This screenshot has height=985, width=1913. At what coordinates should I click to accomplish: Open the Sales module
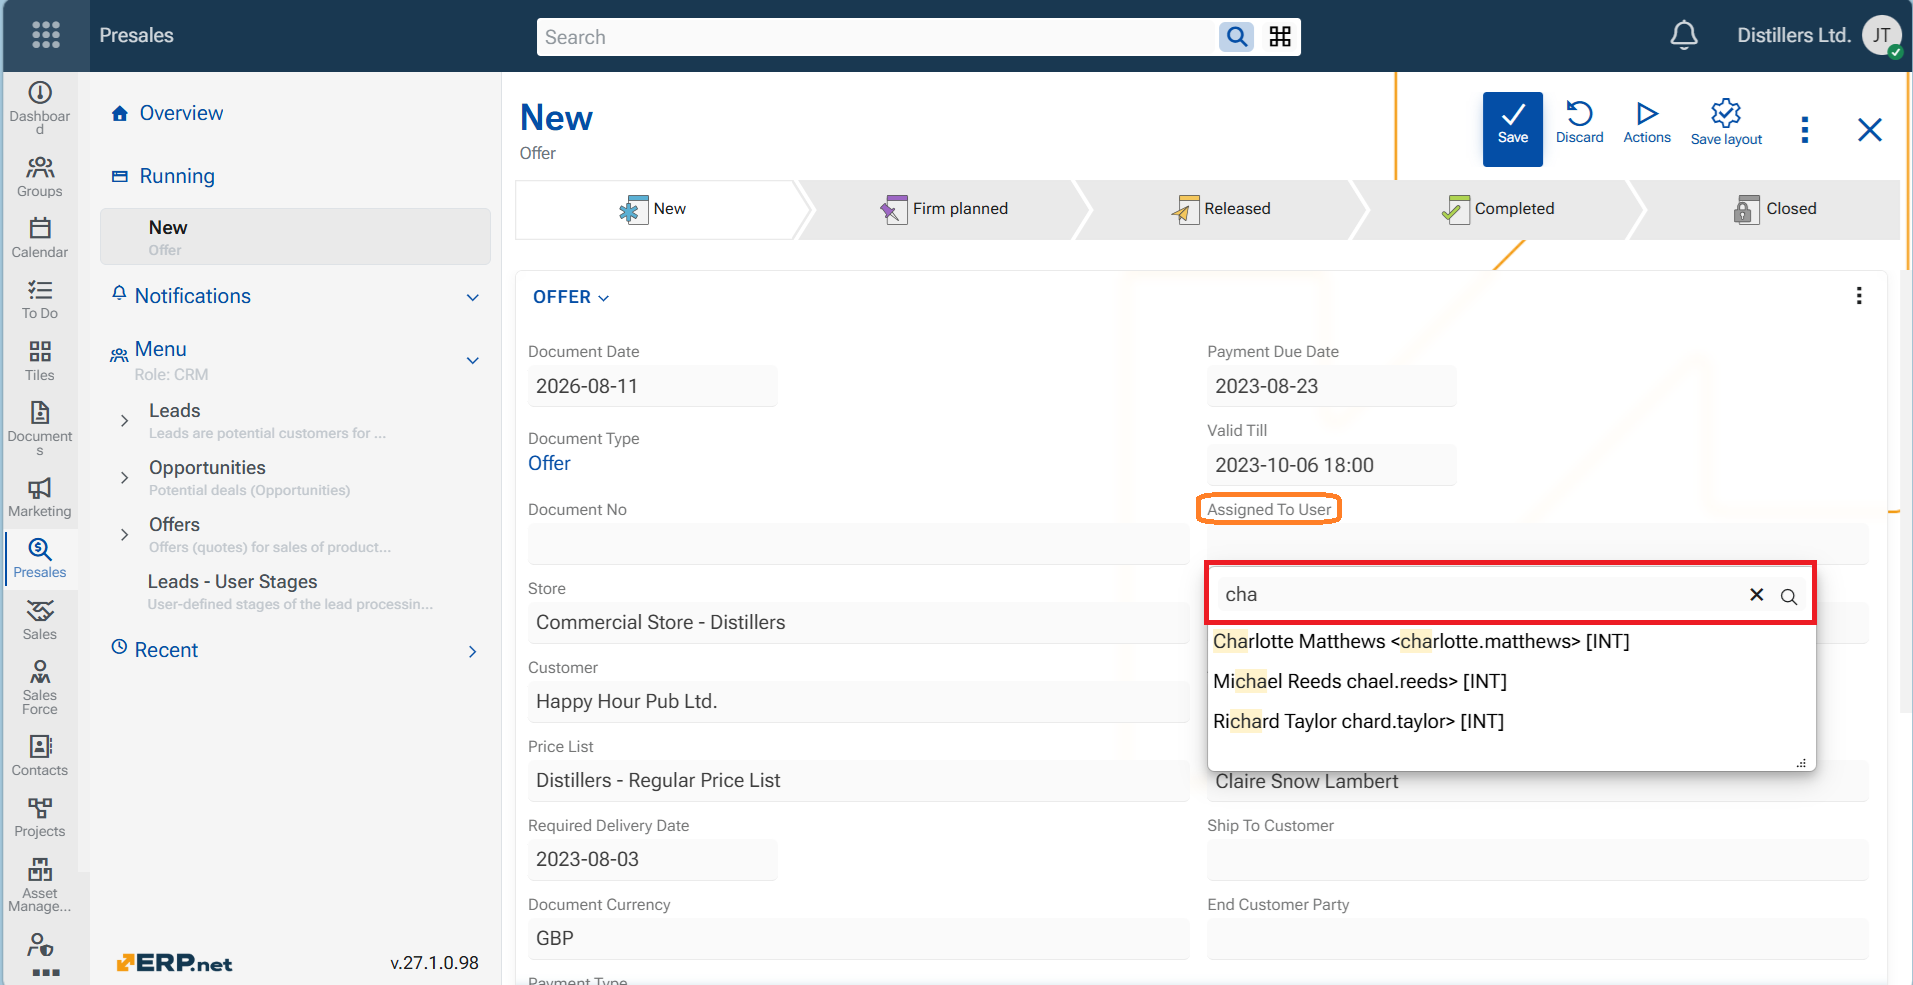tap(40, 620)
